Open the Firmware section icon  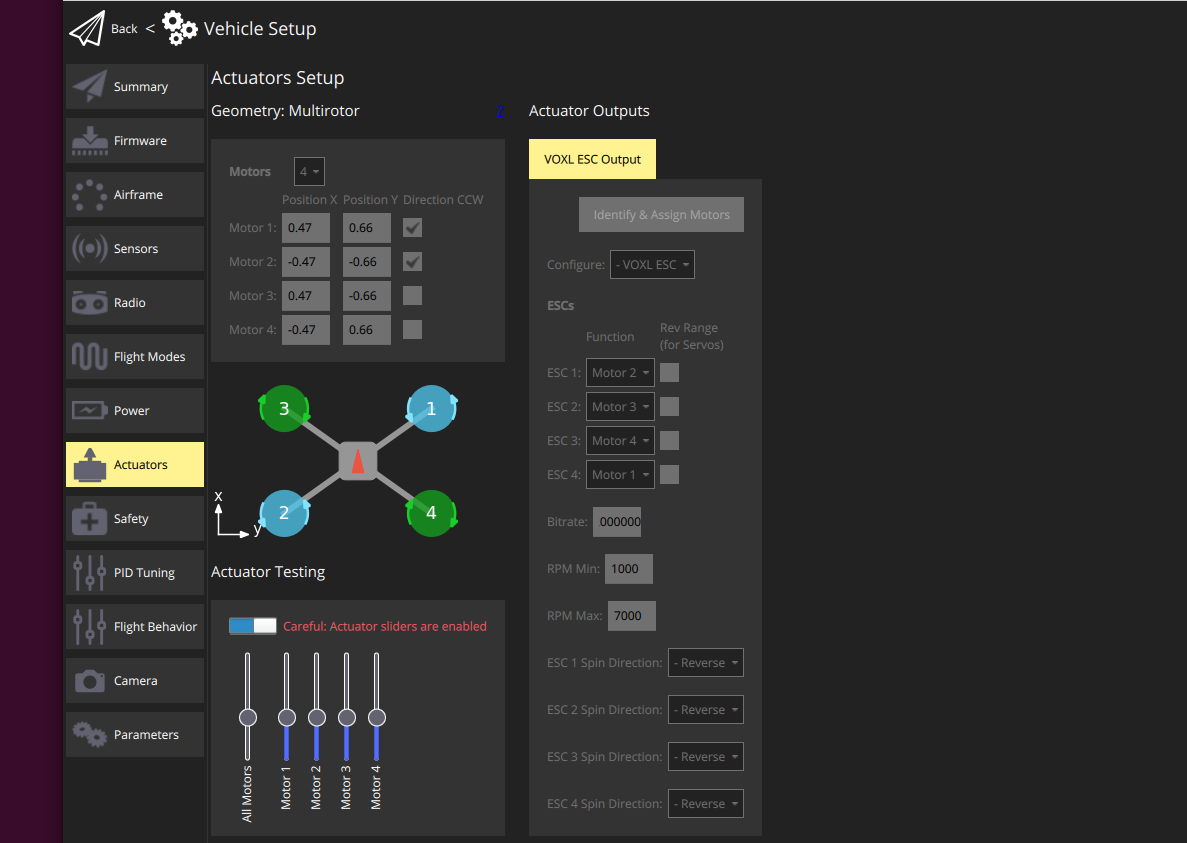click(90, 141)
